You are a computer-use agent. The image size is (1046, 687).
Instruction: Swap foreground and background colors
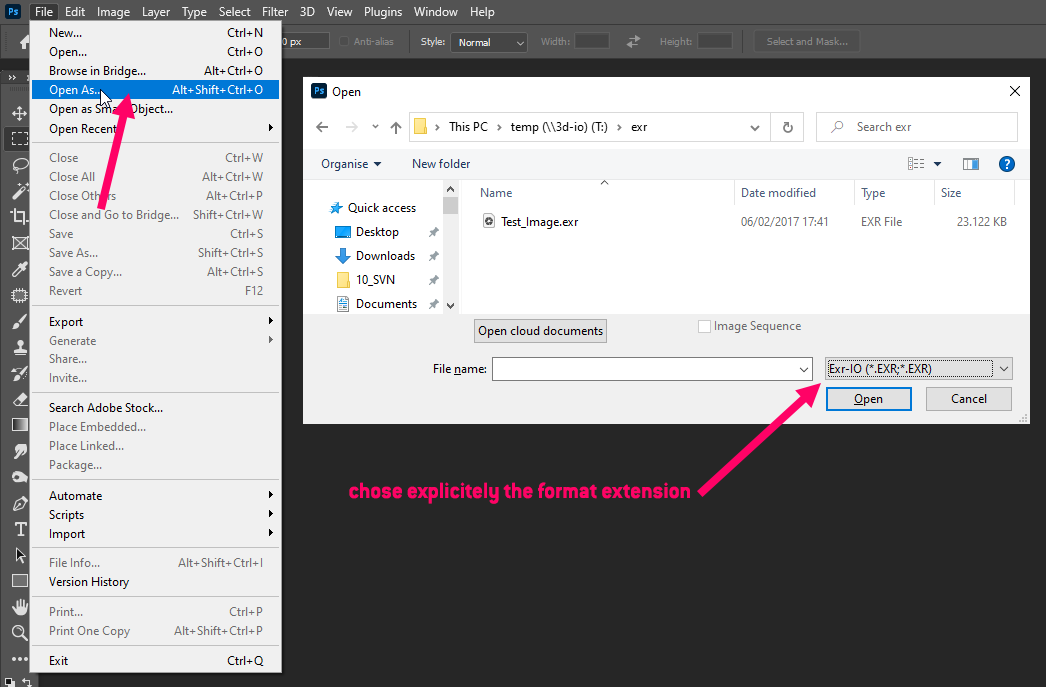point(27,682)
